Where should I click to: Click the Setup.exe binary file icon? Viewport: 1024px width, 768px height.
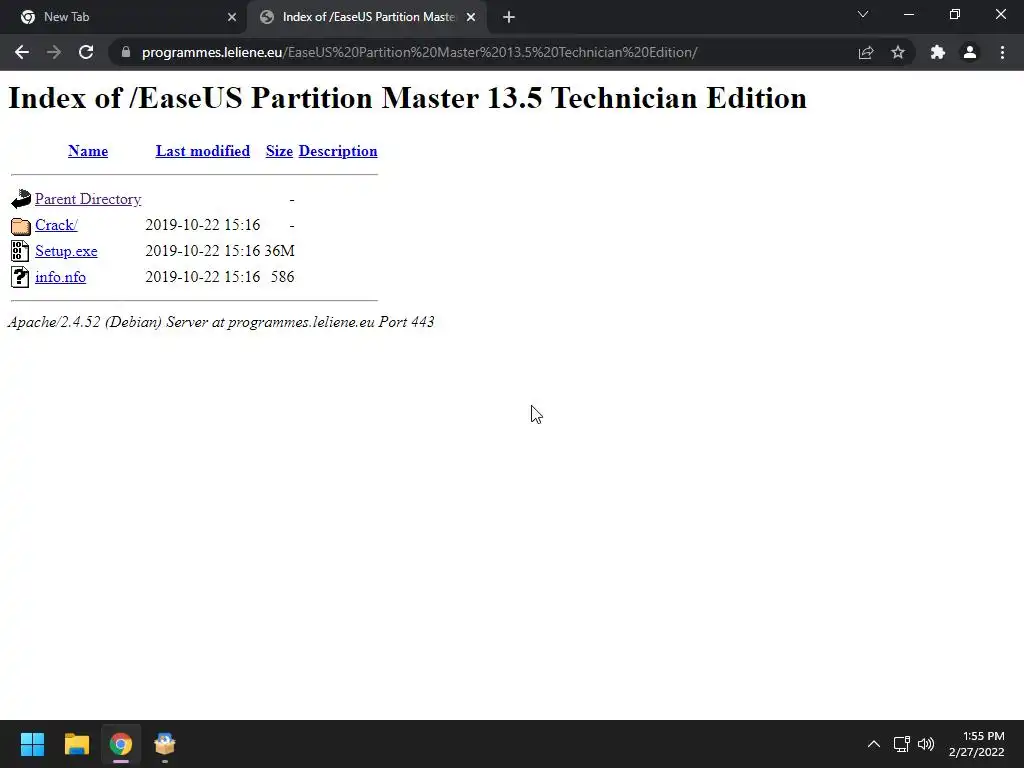tap(20, 251)
